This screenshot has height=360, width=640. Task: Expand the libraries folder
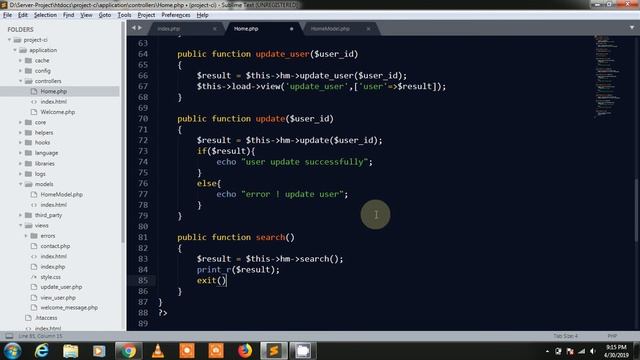tap(20, 164)
